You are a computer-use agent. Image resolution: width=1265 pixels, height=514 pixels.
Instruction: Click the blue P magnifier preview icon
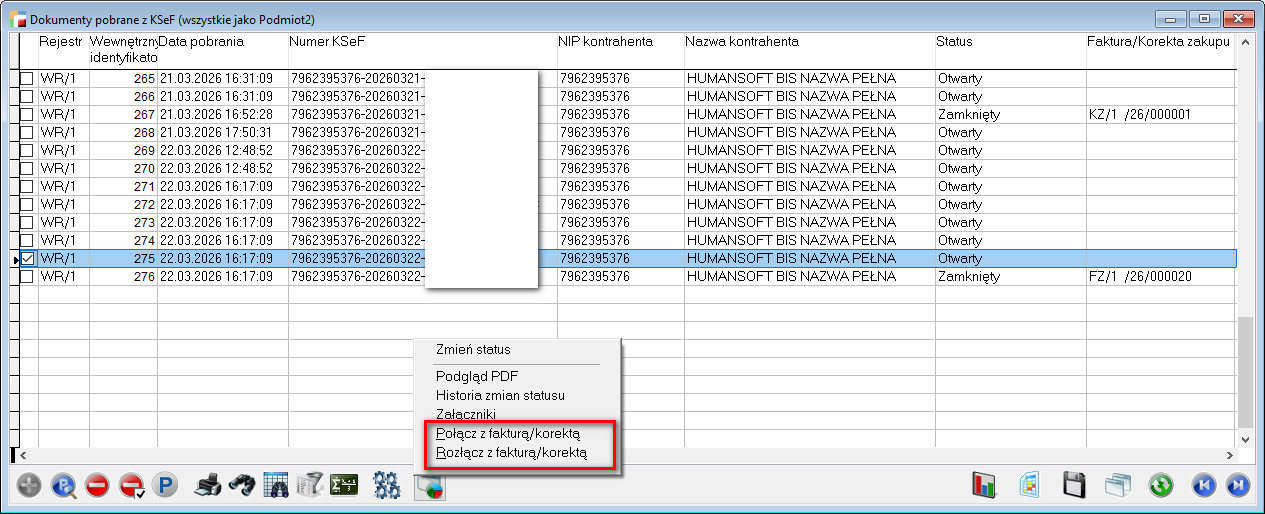64,486
